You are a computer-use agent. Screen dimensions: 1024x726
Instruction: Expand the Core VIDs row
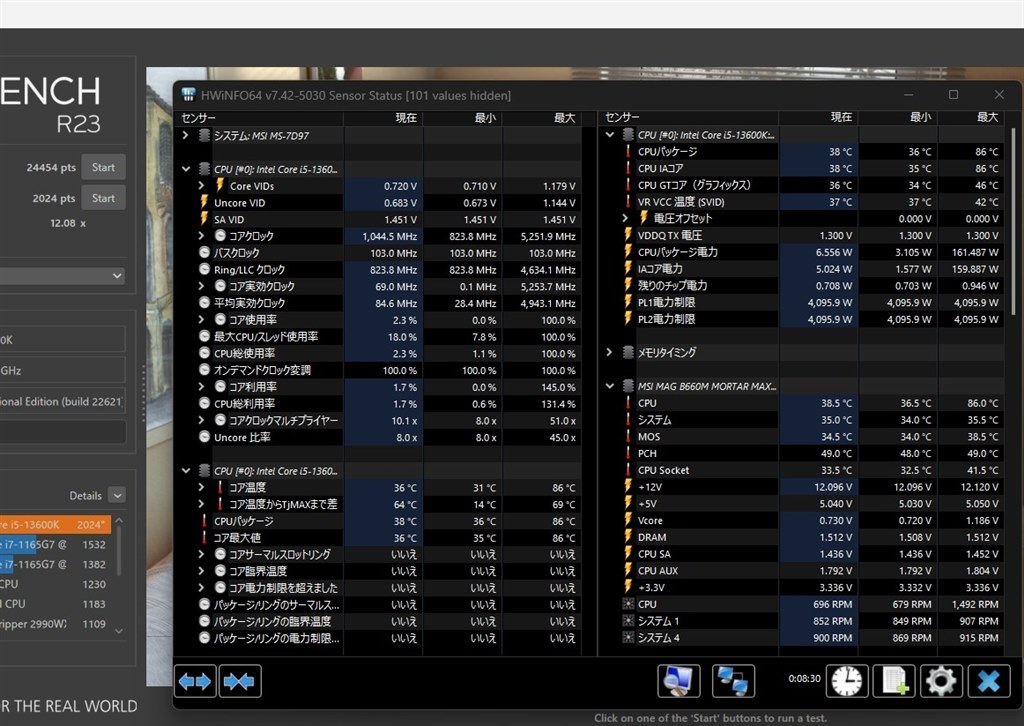[201, 186]
